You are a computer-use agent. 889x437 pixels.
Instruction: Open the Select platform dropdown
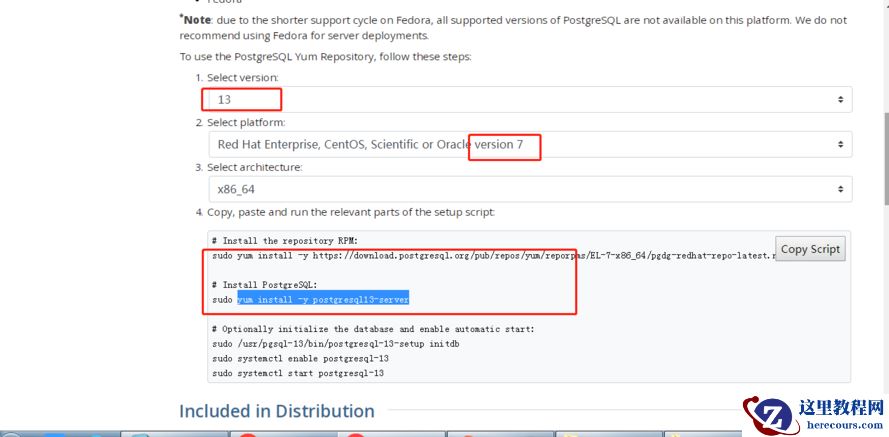point(530,145)
